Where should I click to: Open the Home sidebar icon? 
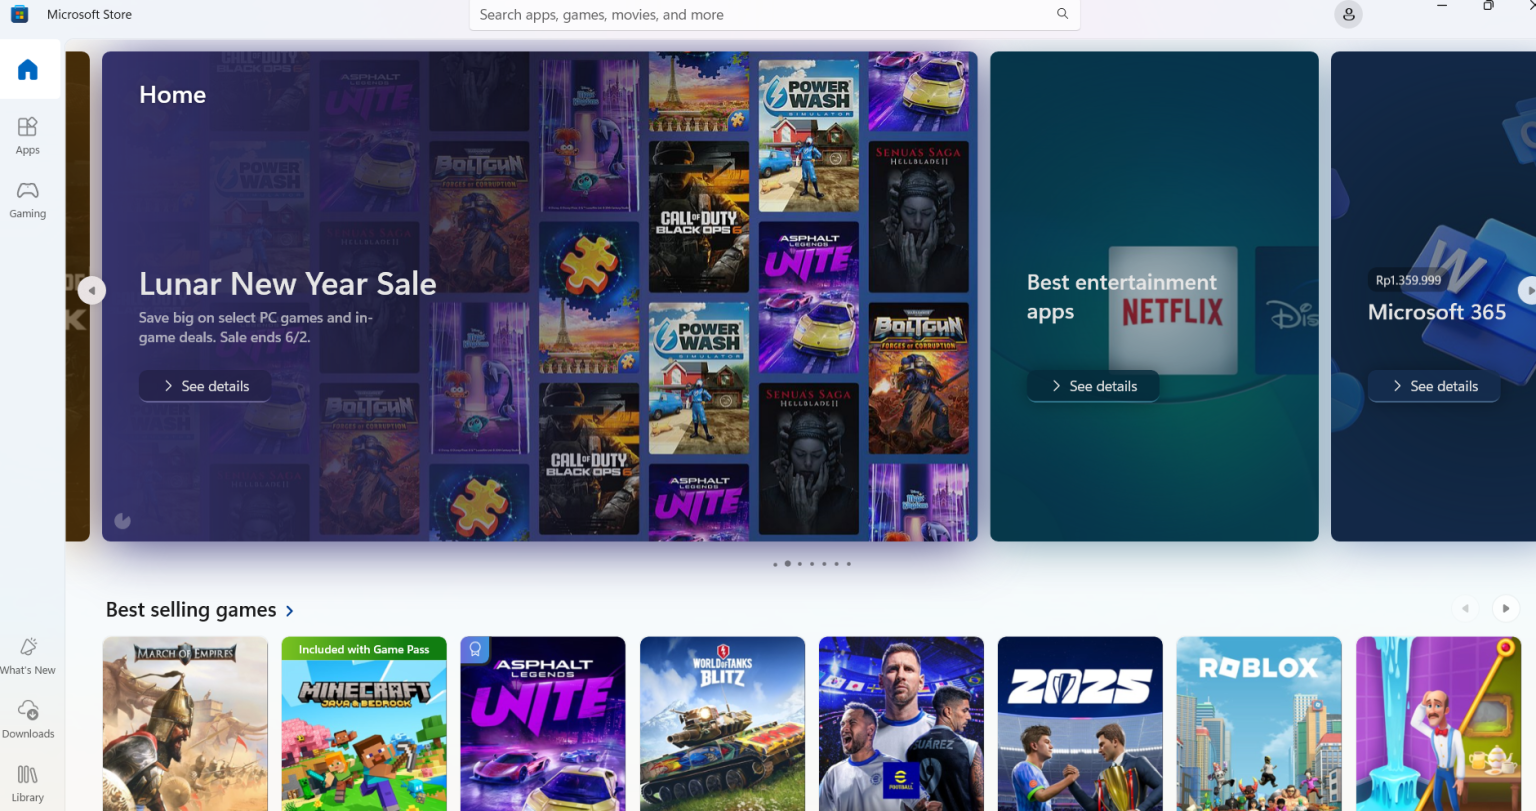pyautogui.click(x=28, y=69)
